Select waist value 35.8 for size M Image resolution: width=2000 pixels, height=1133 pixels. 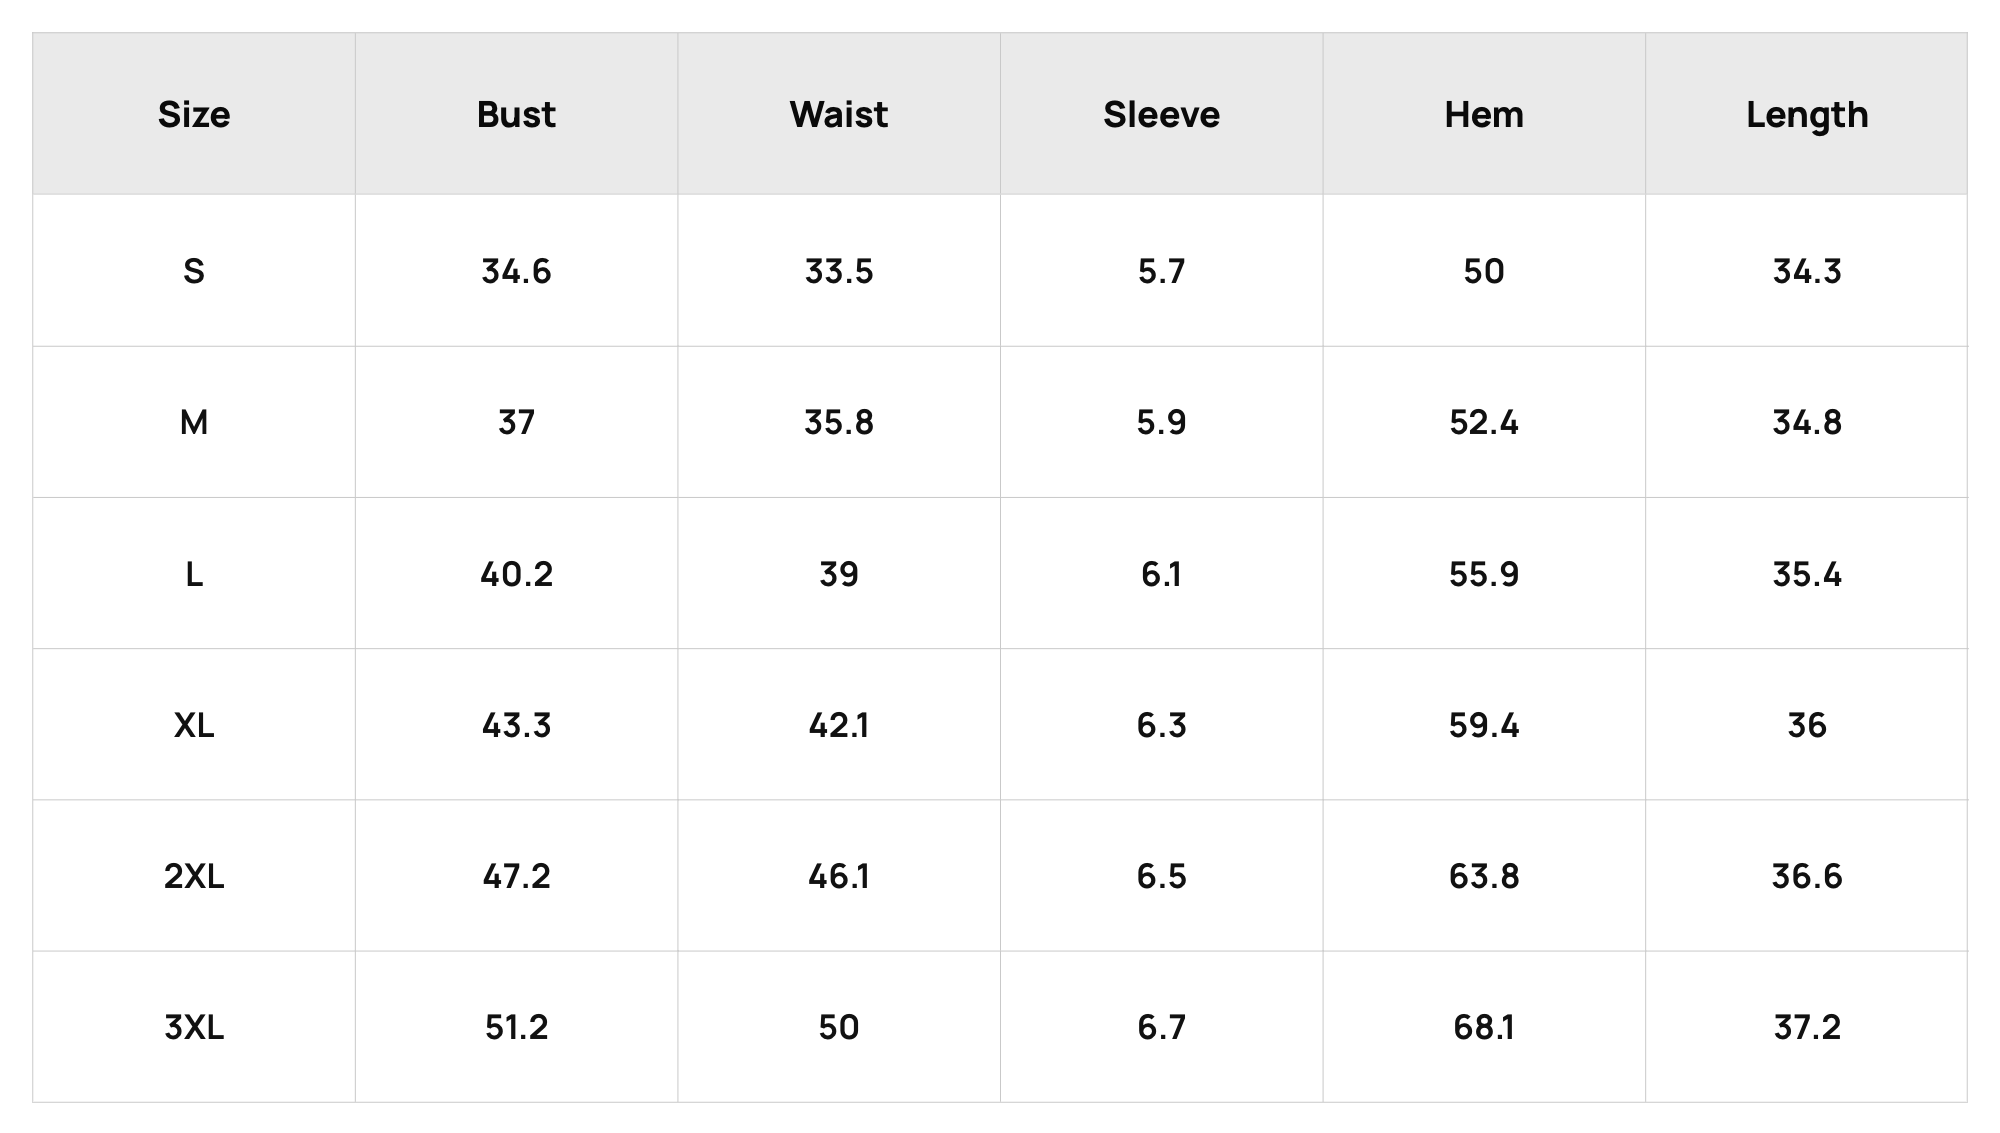pyautogui.click(x=839, y=422)
